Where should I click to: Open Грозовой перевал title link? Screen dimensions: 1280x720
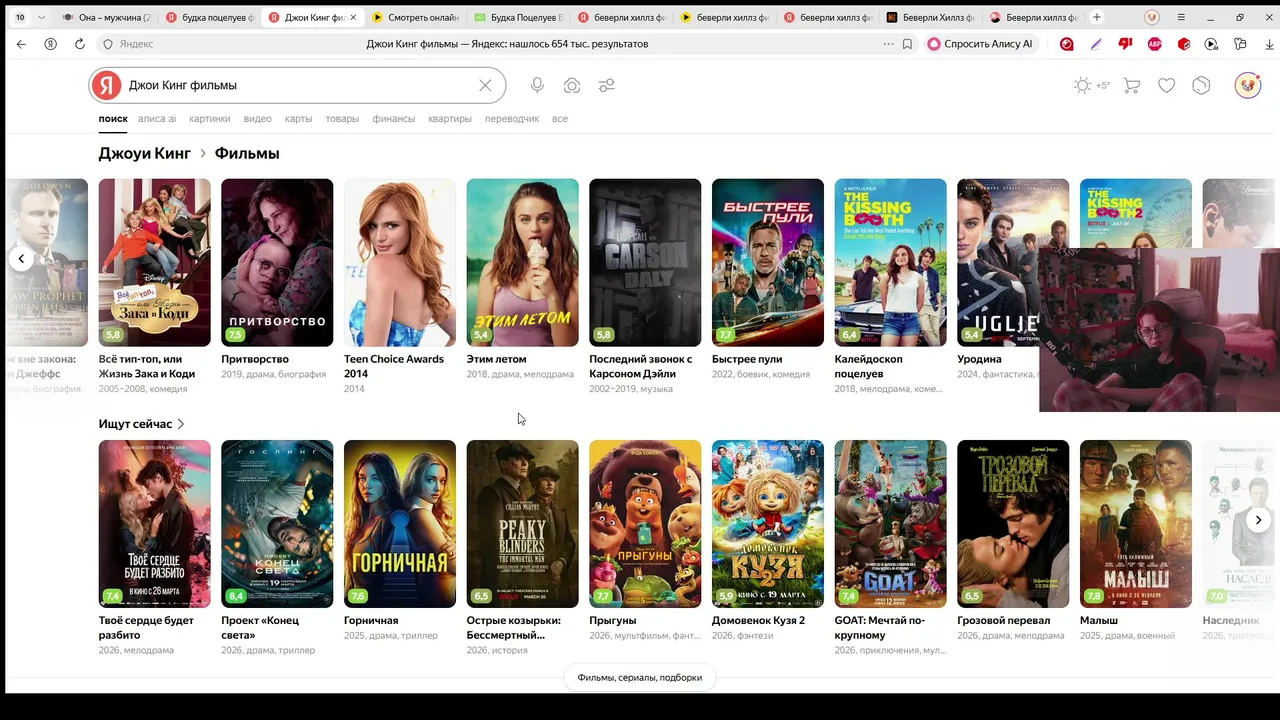point(1004,620)
